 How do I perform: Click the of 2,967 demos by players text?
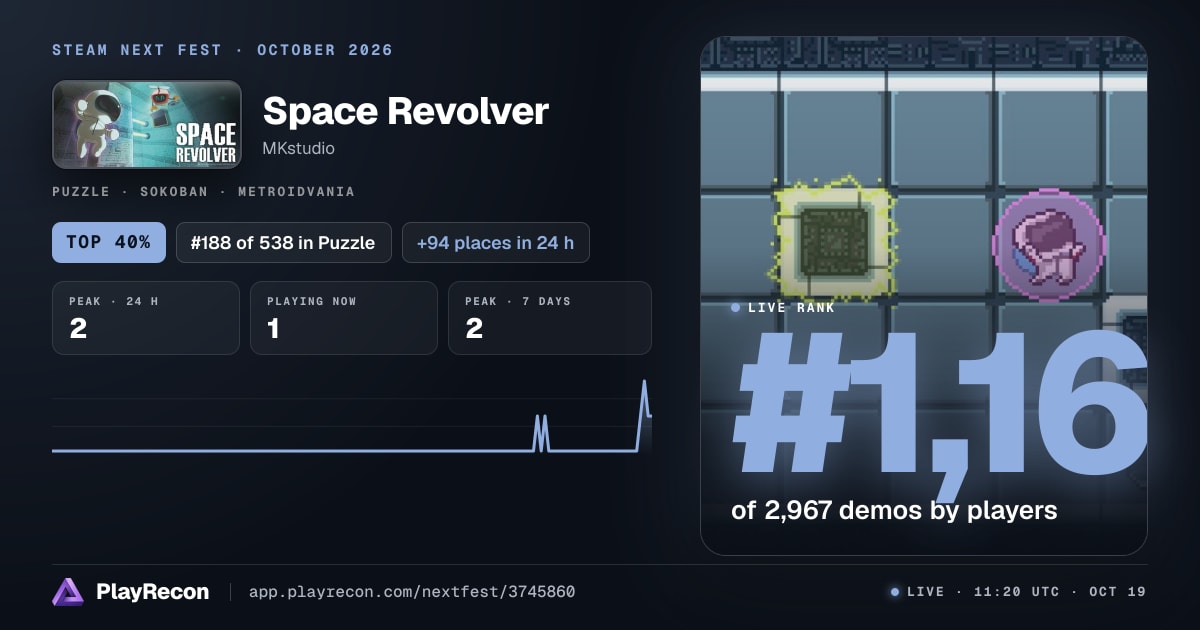pos(894,510)
